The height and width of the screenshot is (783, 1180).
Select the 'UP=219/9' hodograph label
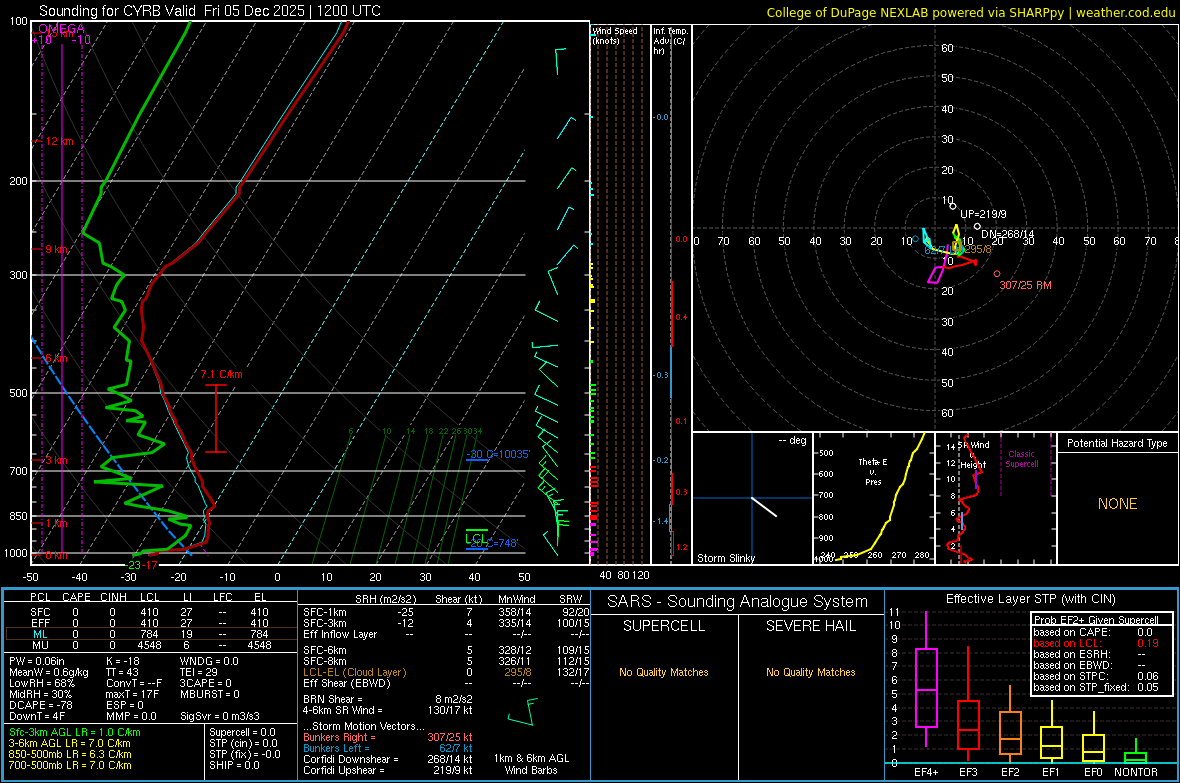coord(983,215)
